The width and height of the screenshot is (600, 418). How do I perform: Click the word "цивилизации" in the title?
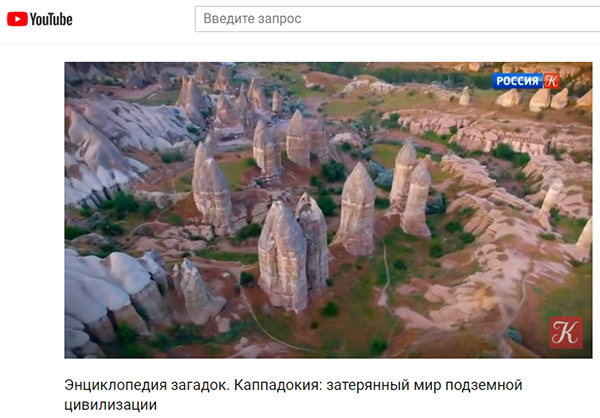coord(111,405)
